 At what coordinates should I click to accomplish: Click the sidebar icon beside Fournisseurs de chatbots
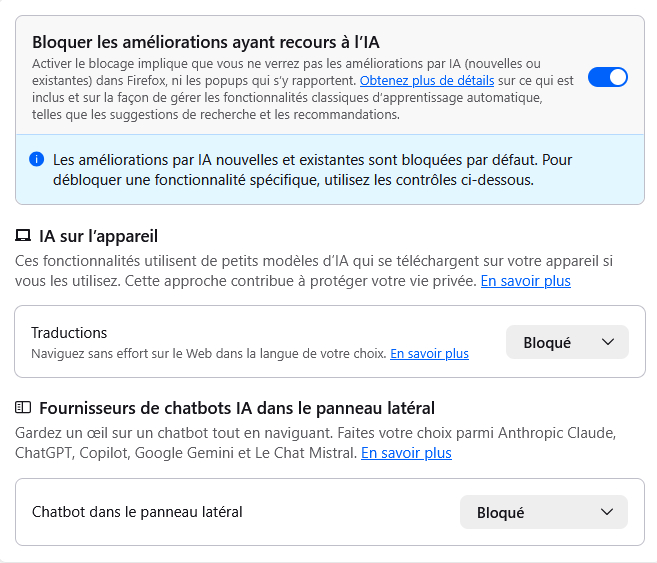(x=23, y=407)
